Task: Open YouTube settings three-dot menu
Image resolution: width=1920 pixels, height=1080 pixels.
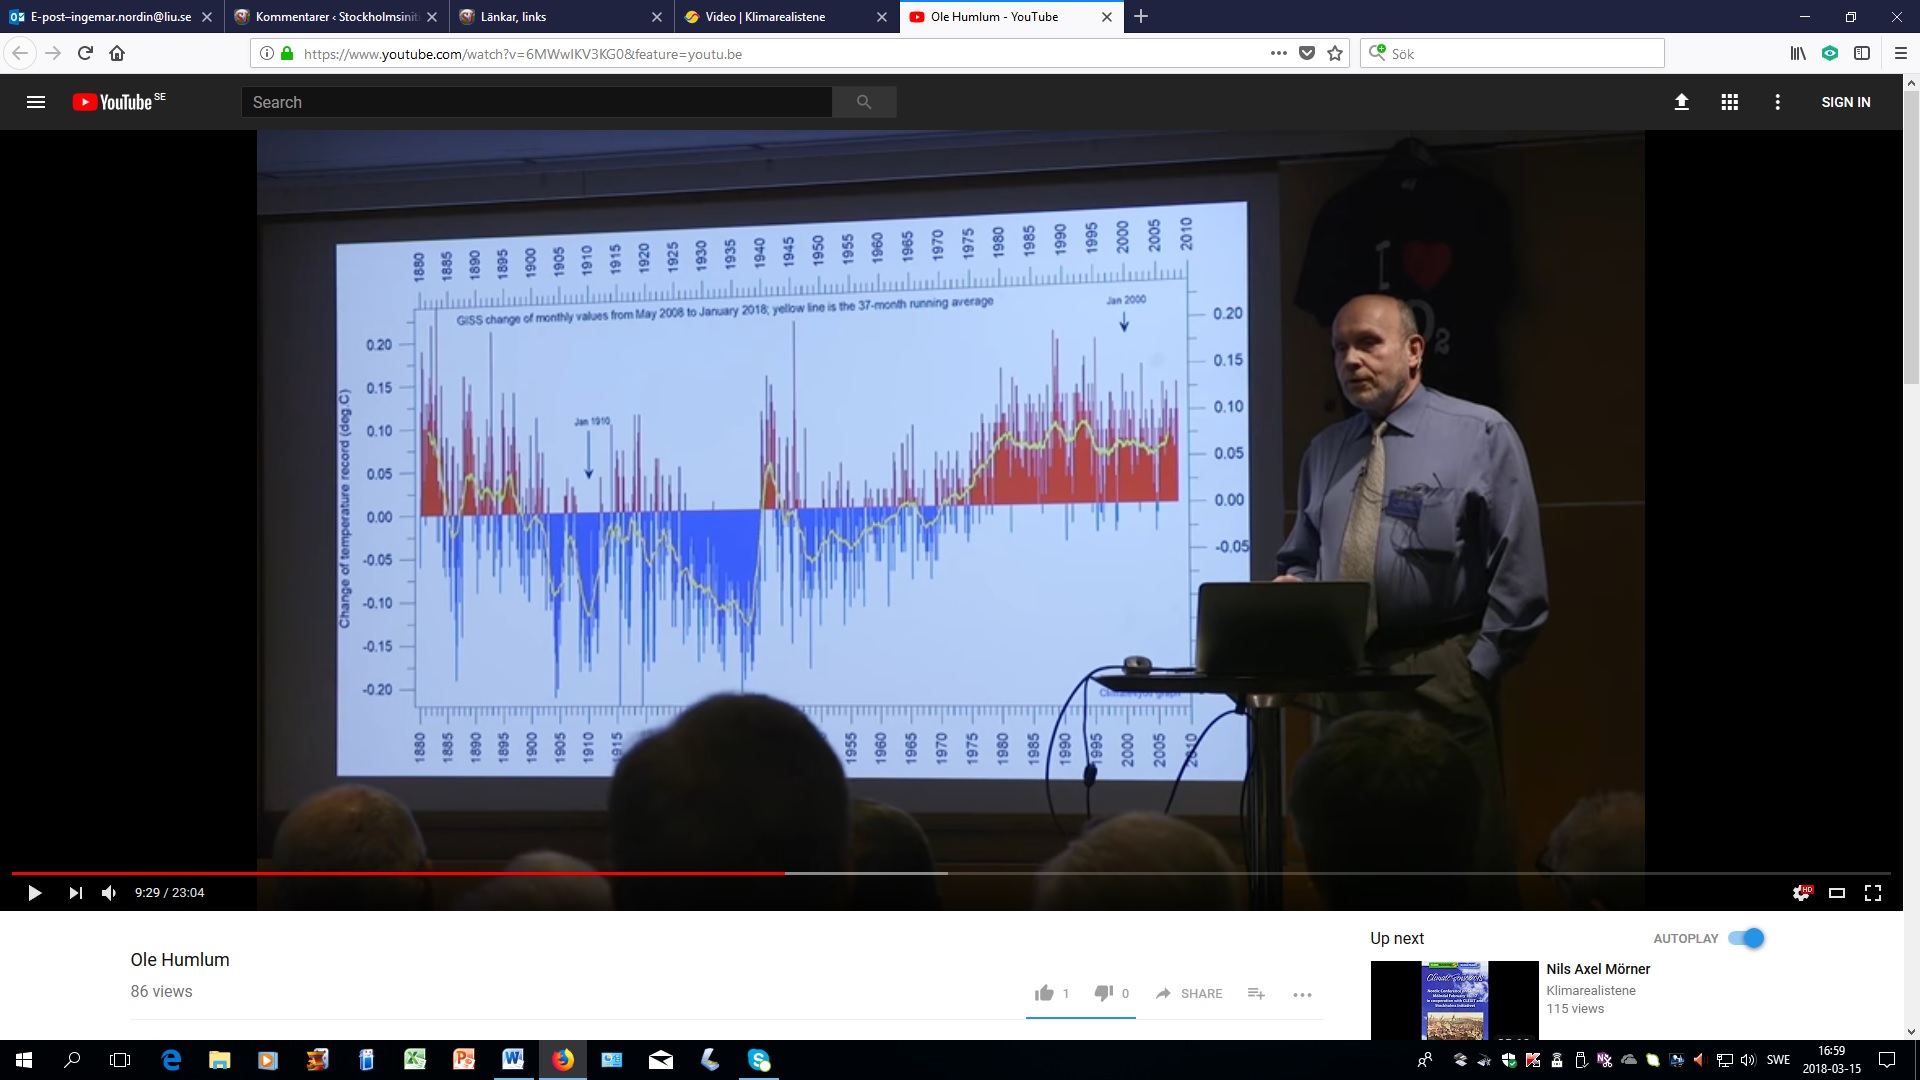Action: pyautogui.click(x=1778, y=102)
